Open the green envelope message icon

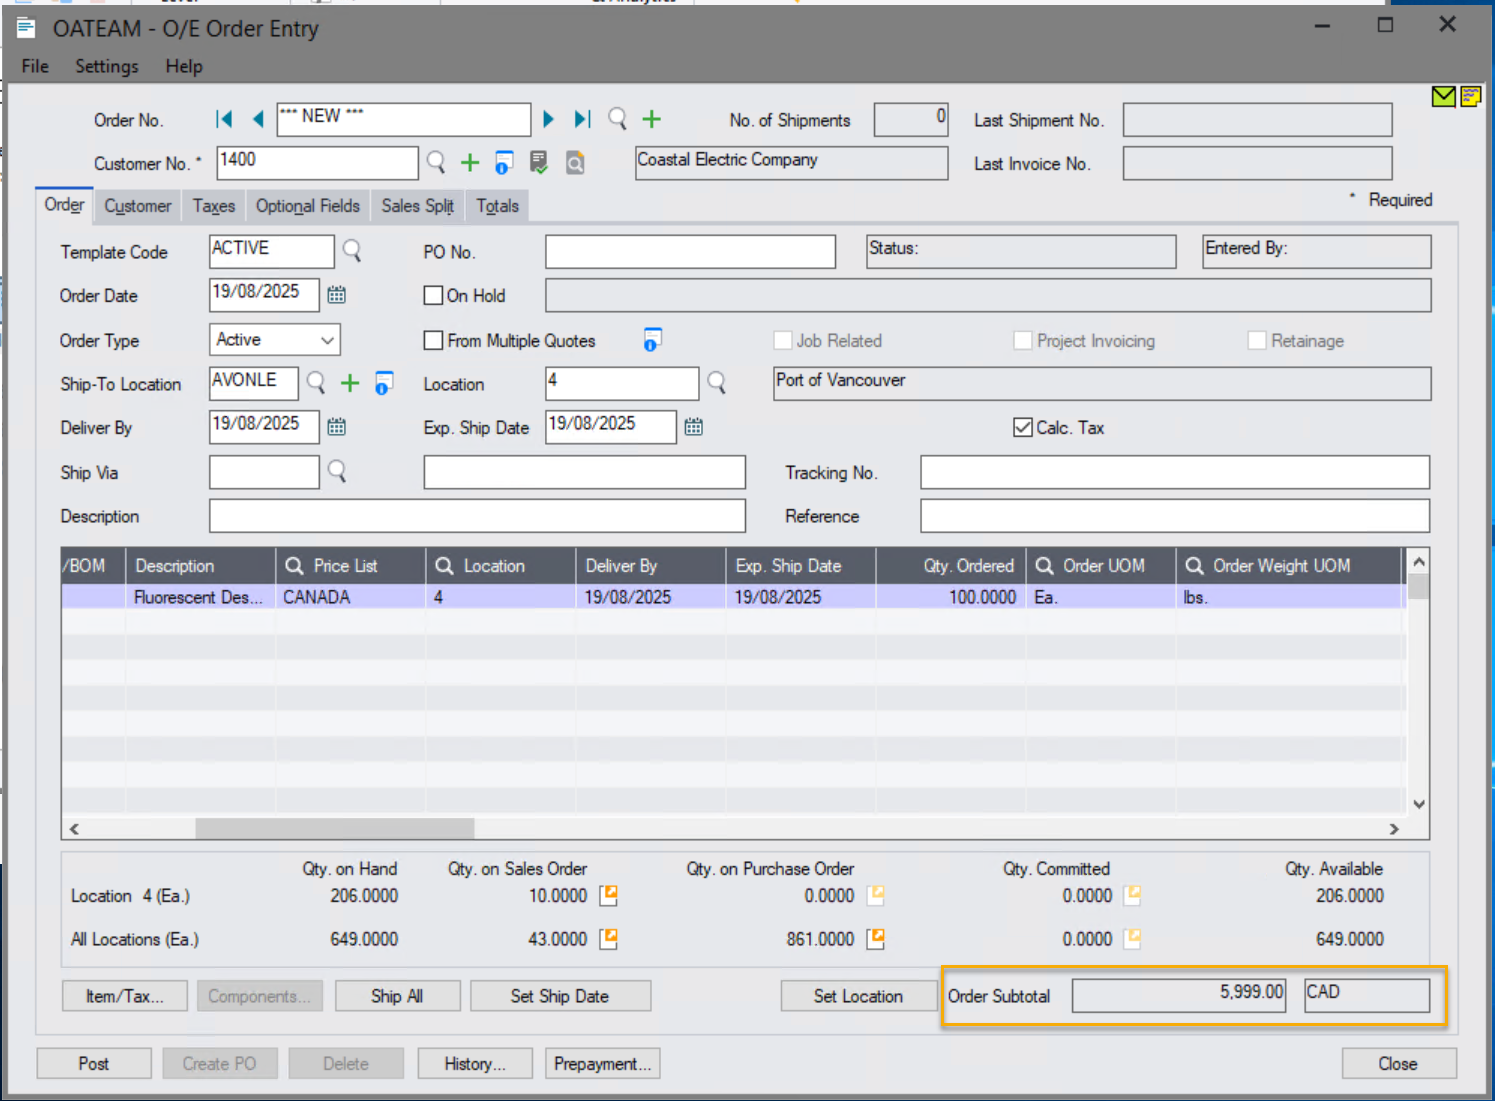coord(1443,97)
